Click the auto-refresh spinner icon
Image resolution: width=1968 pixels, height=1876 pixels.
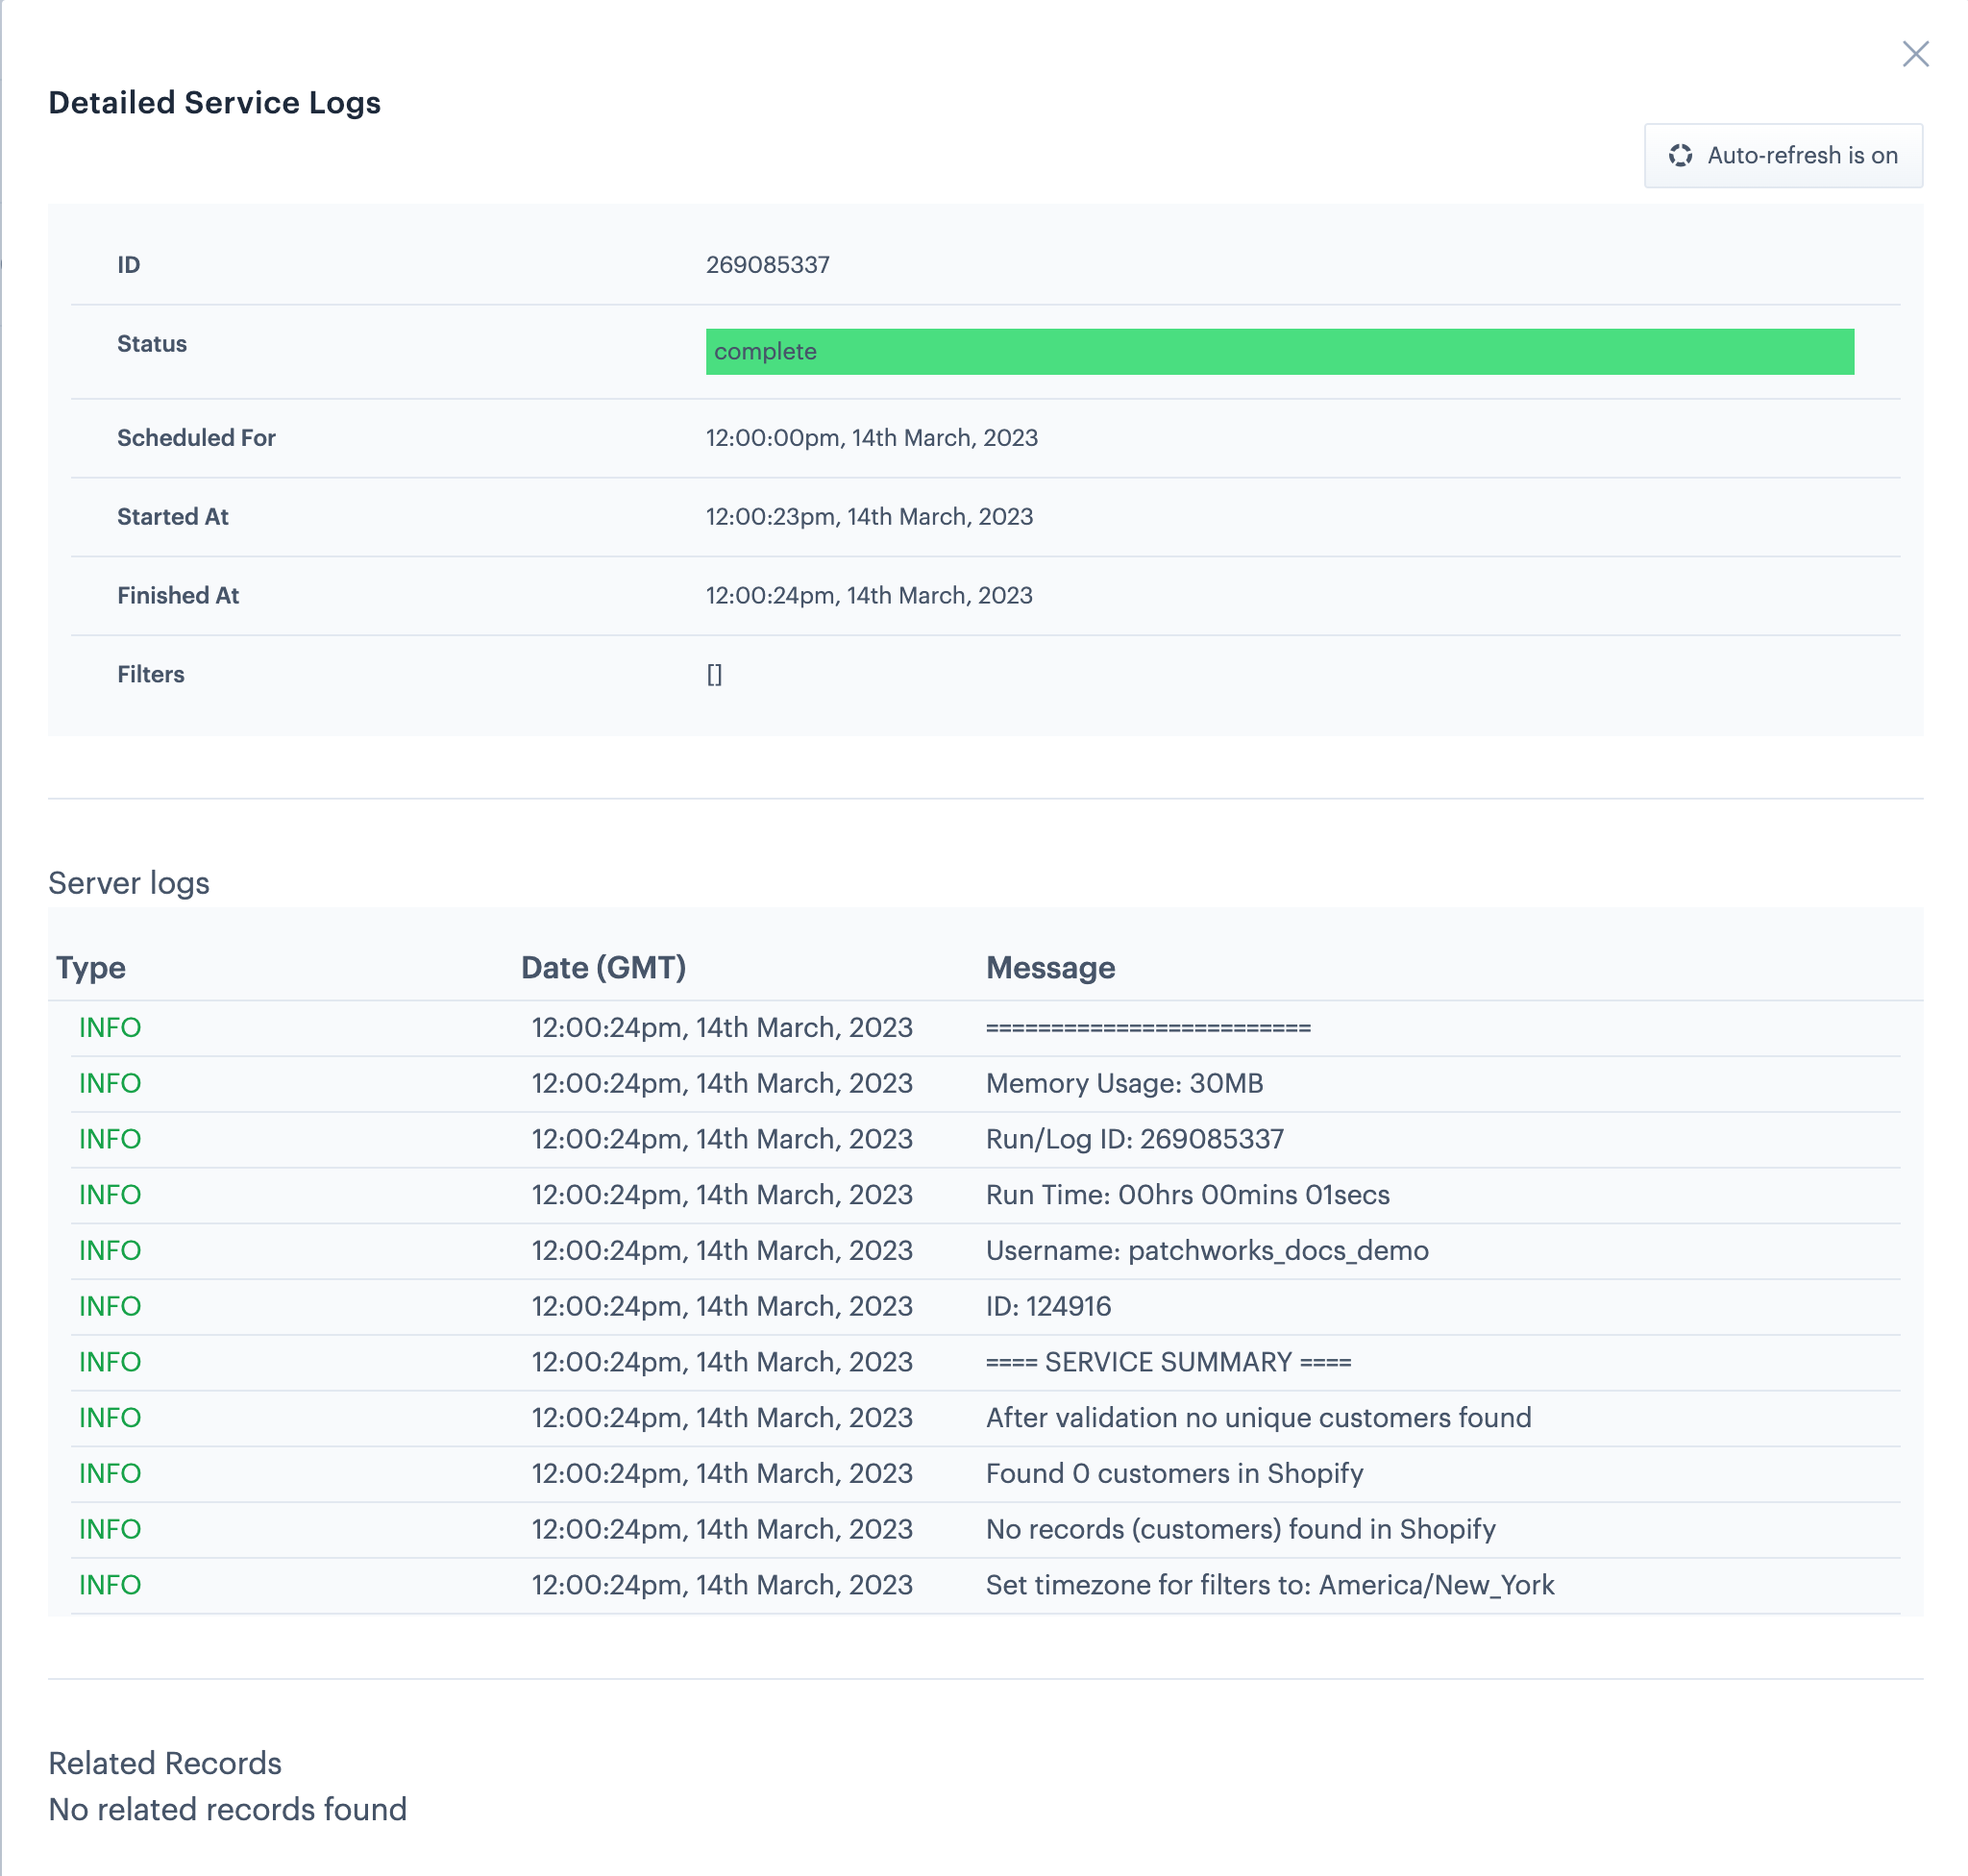pos(1679,155)
